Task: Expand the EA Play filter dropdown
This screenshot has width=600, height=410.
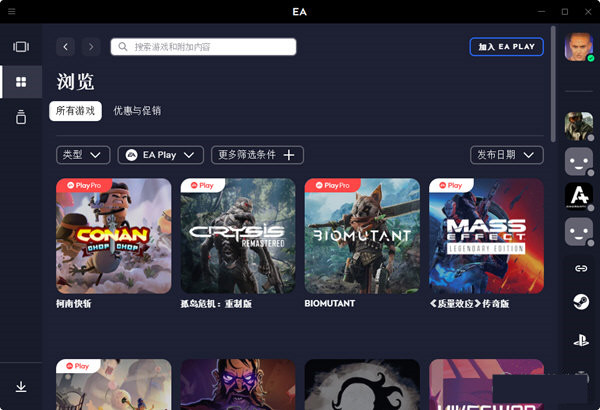Action: 161,155
